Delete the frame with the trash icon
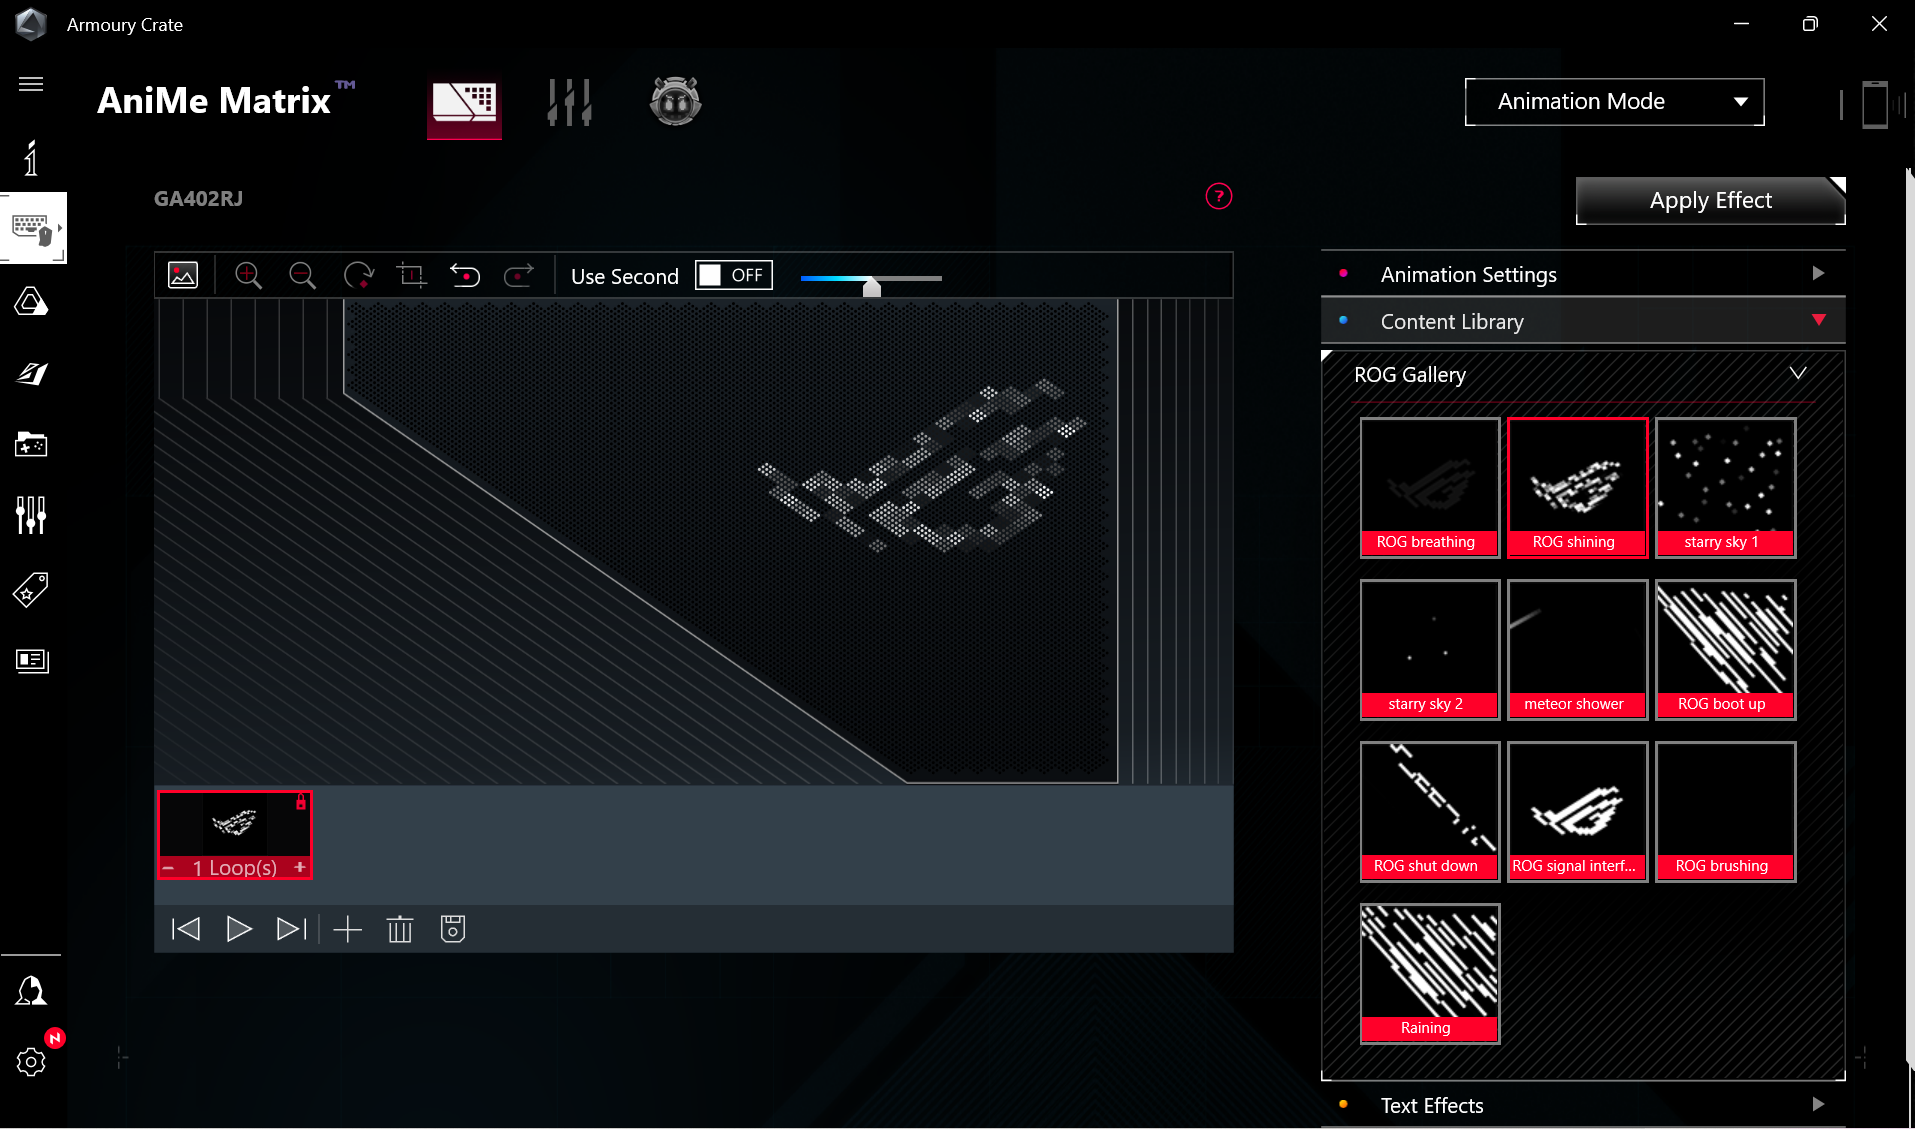 pos(400,929)
